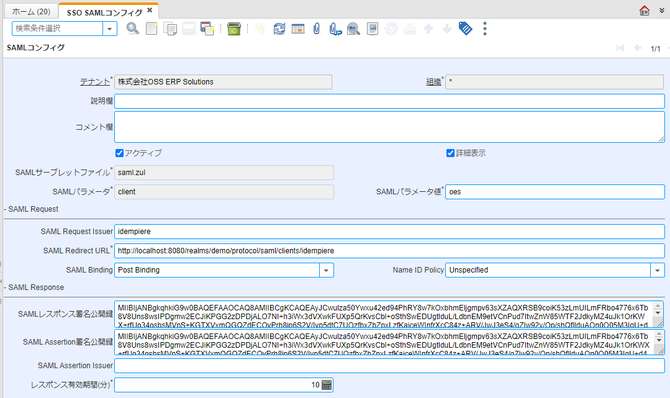Screen dimensions: 670x398
Task: Open the three-dot more menu
Action: pyautogui.click(x=485, y=29)
